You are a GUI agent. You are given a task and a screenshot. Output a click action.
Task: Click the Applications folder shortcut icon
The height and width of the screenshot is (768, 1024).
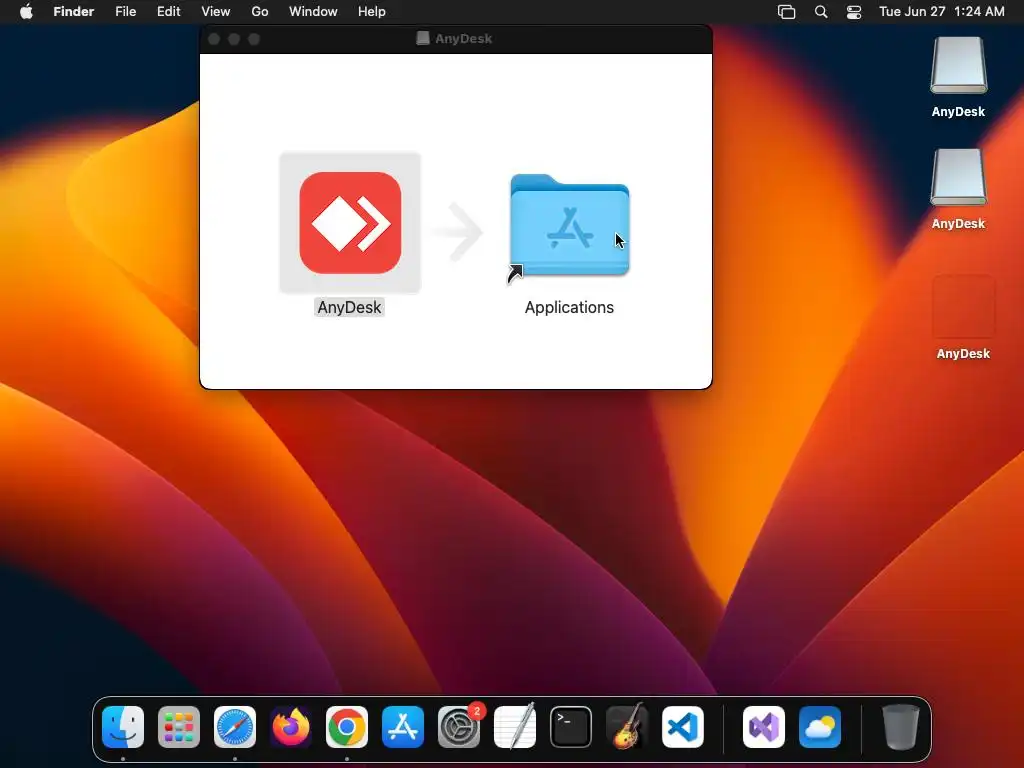coord(569,225)
